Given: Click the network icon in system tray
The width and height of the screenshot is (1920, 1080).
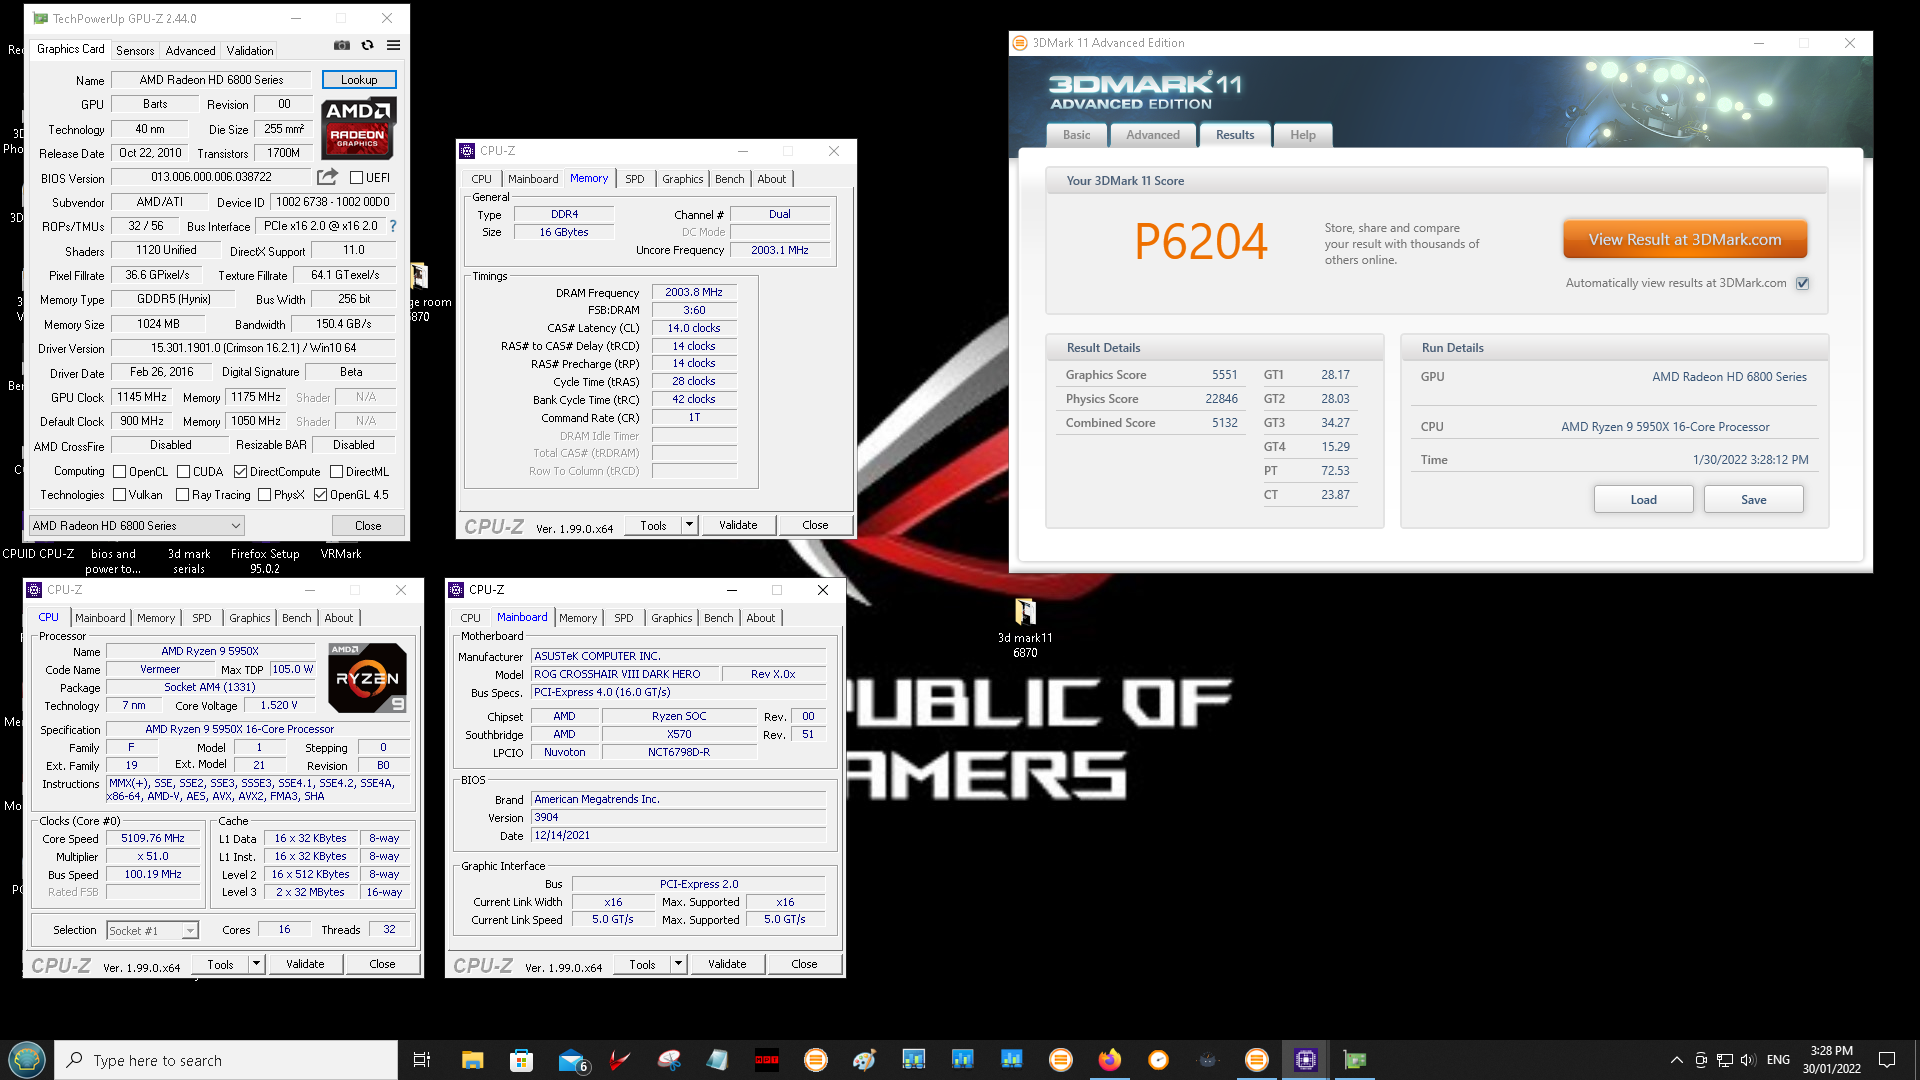Looking at the screenshot, I should point(1725,1060).
